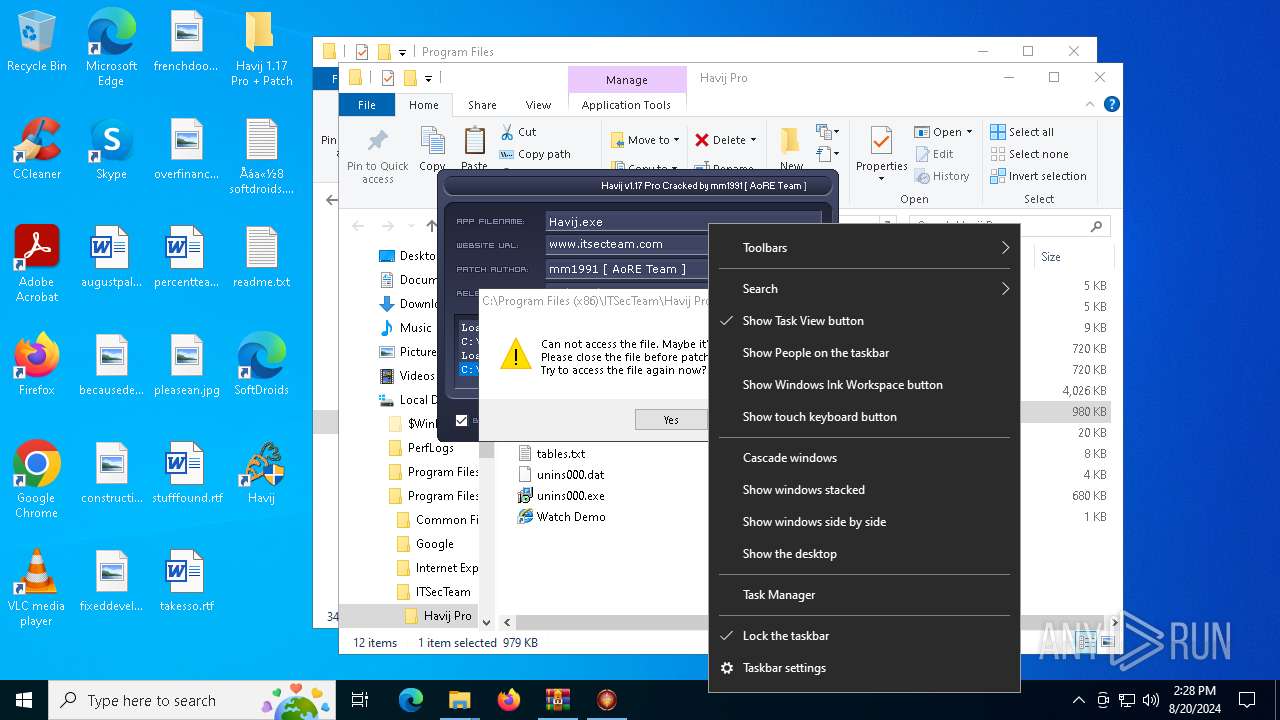
Task: Select Show the desktop
Action: 864,554
